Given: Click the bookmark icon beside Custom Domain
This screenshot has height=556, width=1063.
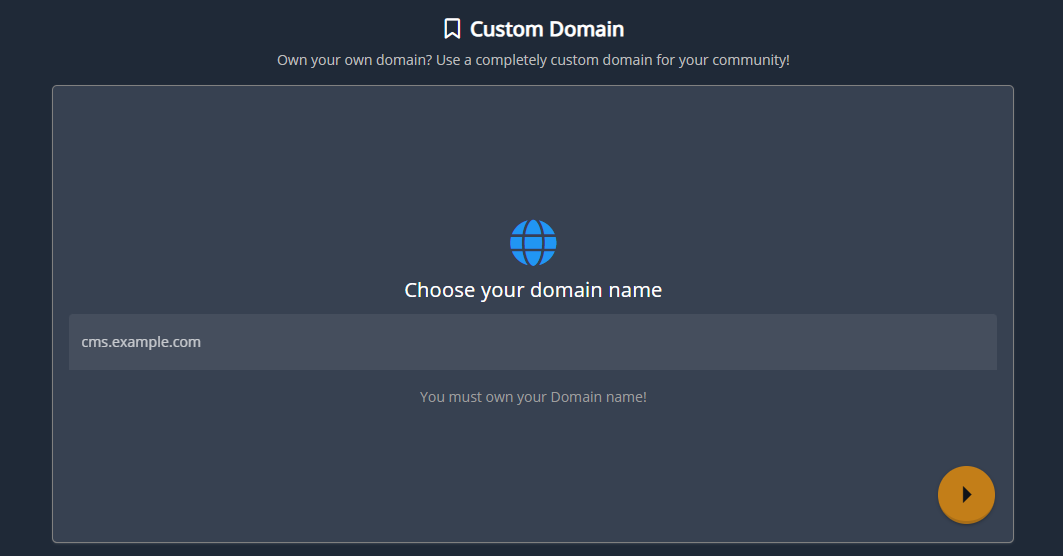Looking at the screenshot, I should tap(452, 29).
